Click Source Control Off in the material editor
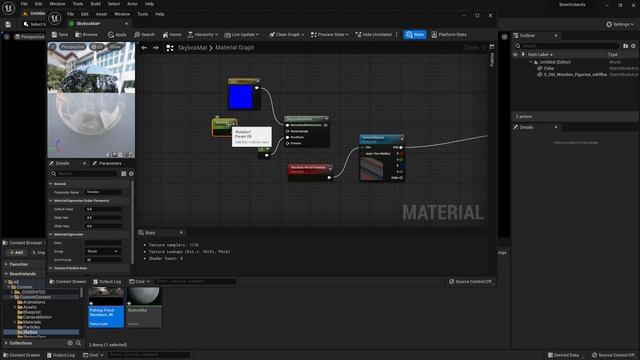This screenshot has height=360, width=640. point(470,282)
